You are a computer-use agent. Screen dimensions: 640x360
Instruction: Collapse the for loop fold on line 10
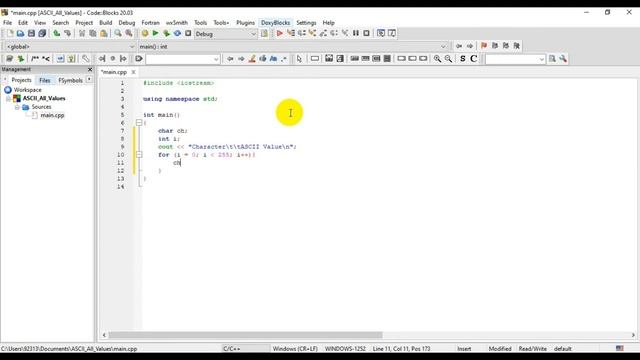139,154
